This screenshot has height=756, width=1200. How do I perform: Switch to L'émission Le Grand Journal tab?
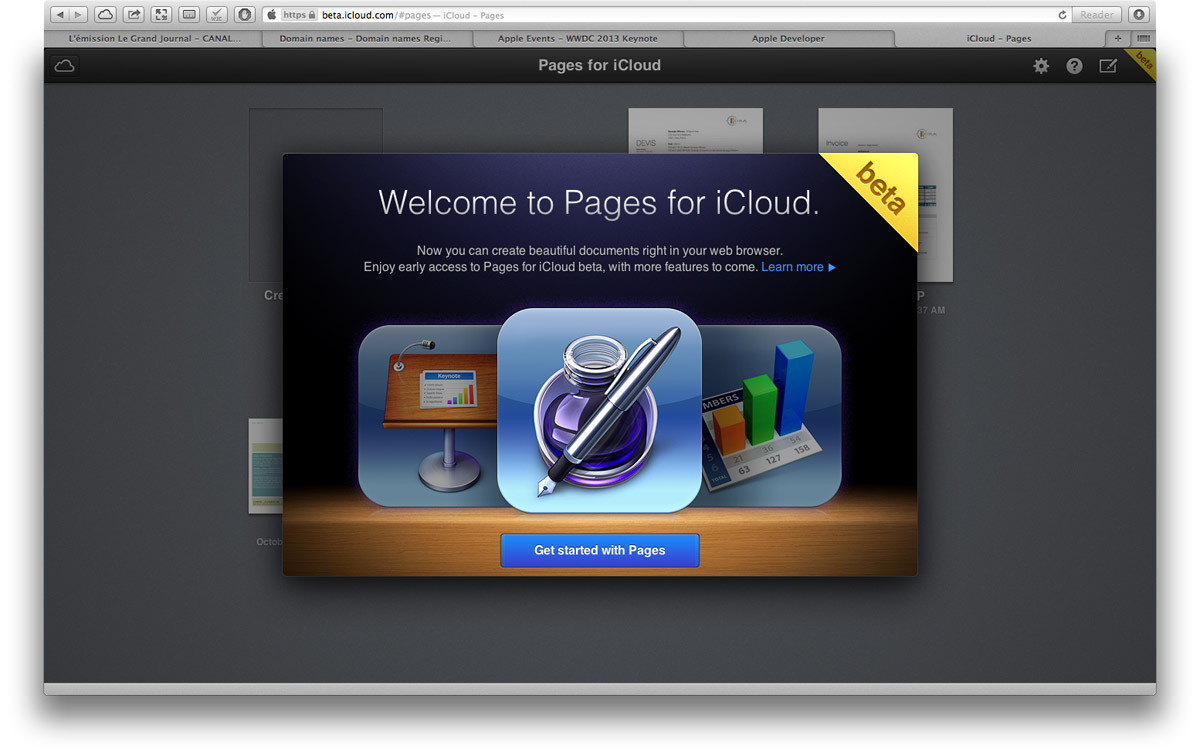154,38
